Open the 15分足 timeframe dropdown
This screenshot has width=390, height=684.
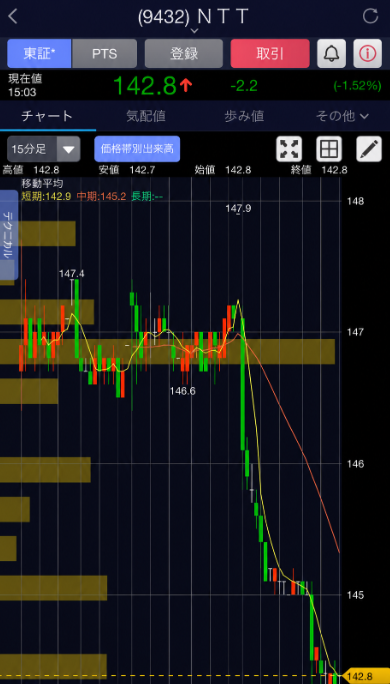[x=44, y=149]
